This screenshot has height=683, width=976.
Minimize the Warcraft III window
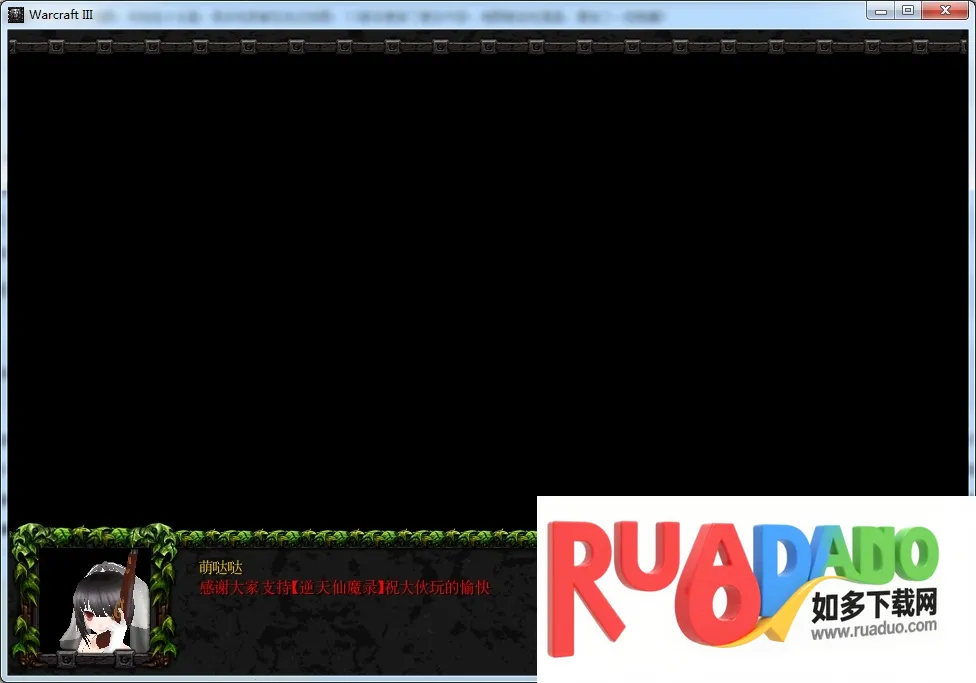point(880,11)
